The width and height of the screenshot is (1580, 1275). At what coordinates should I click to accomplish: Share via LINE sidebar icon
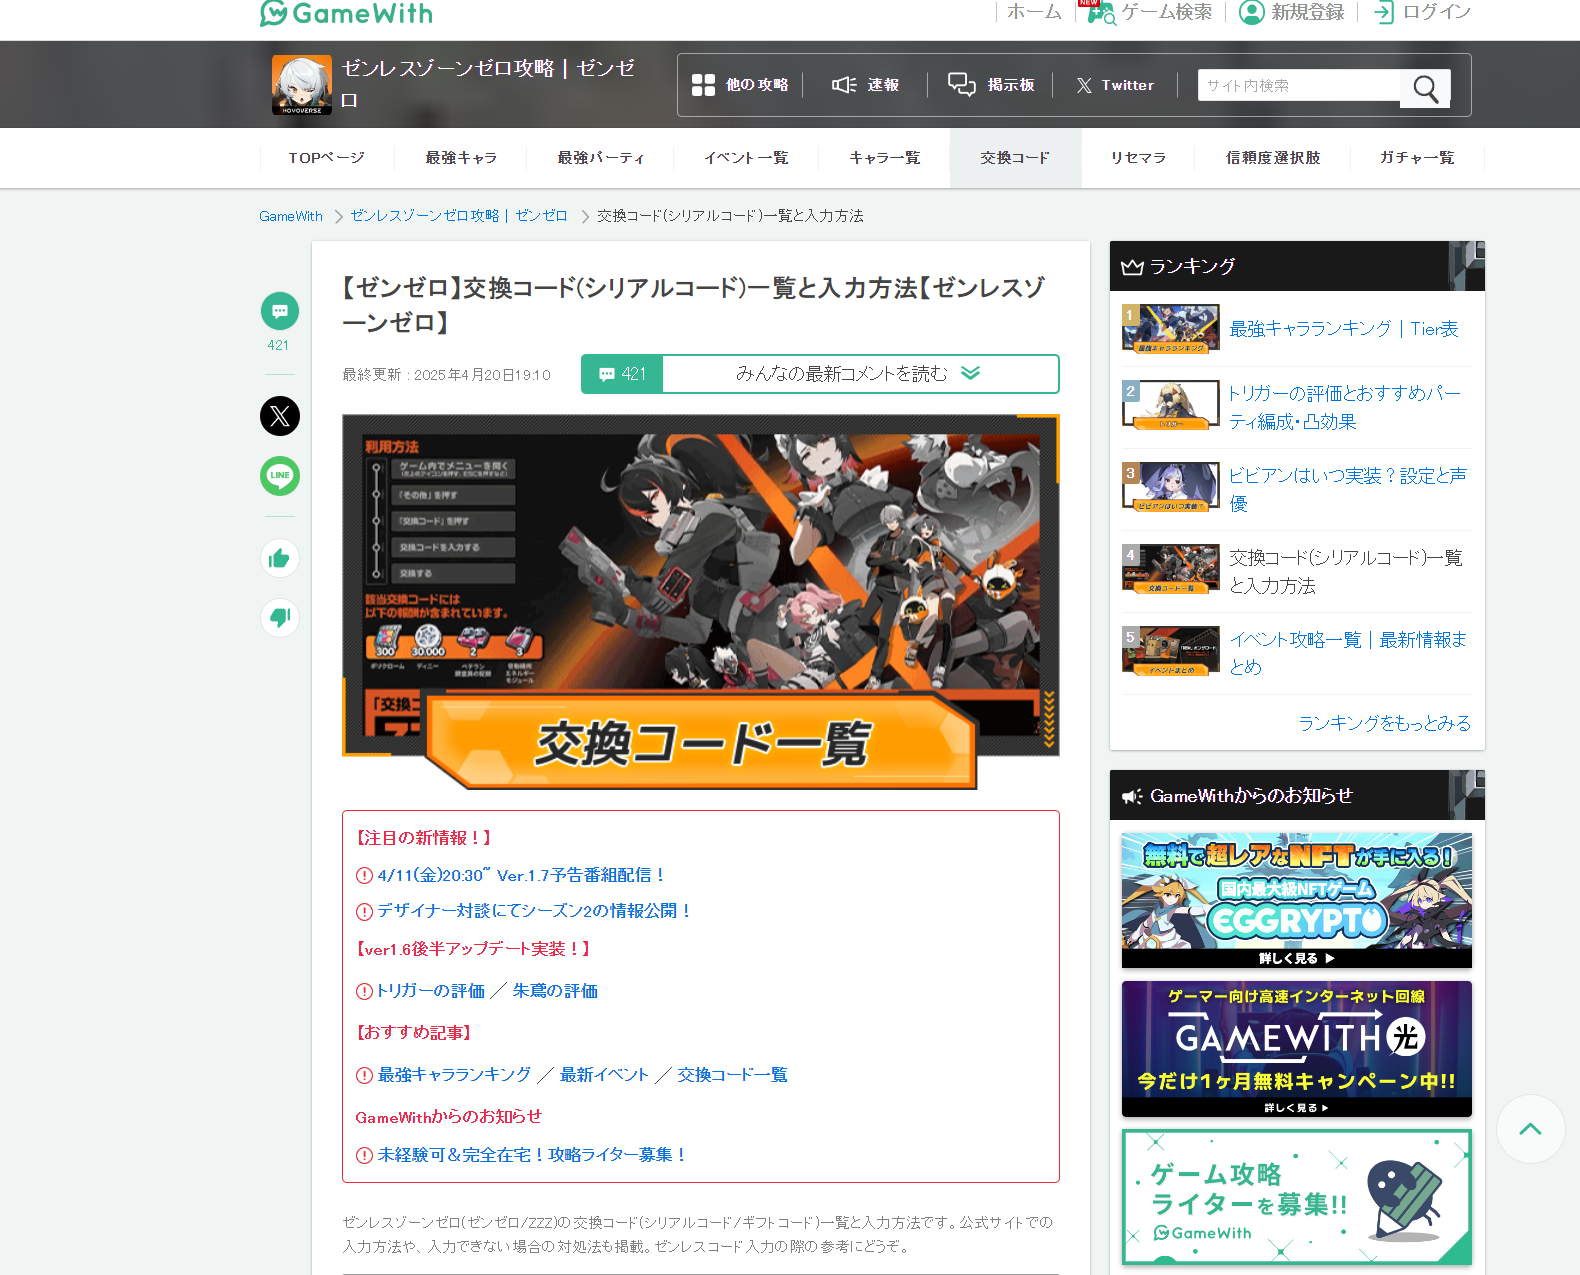pos(280,476)
